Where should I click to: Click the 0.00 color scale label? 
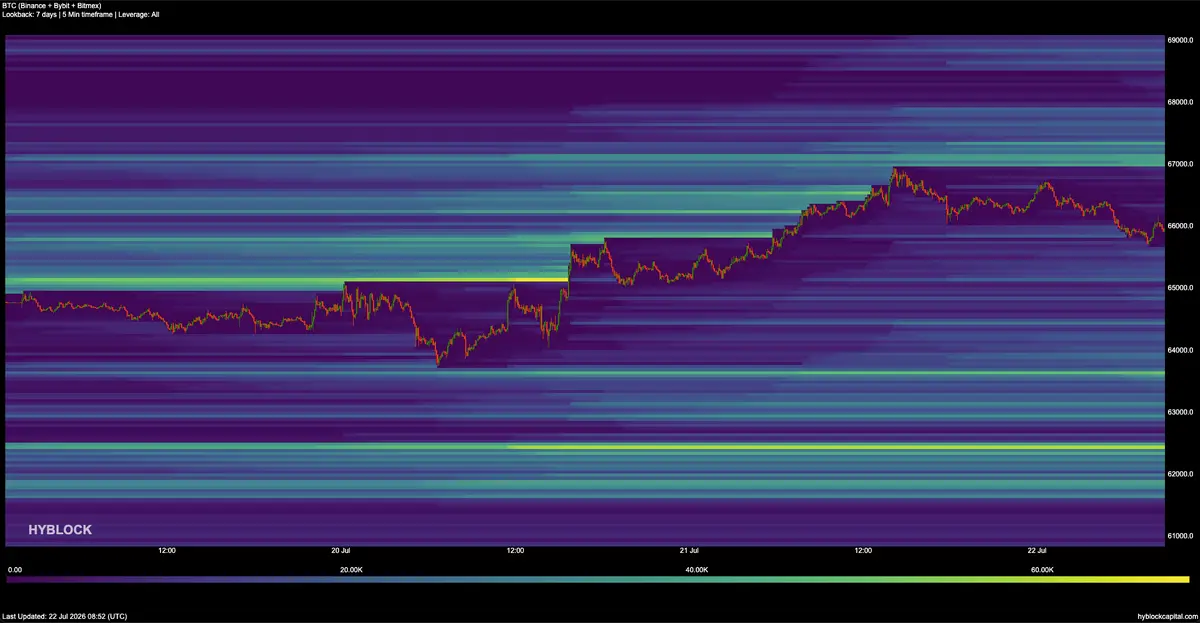(x=14, y=569)
